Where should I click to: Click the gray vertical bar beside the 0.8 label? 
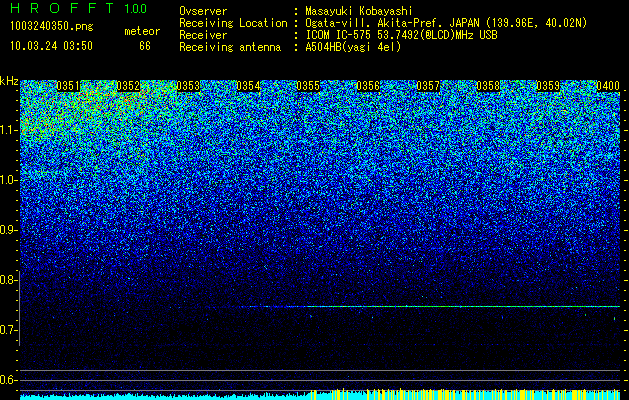tap(19, 308)
